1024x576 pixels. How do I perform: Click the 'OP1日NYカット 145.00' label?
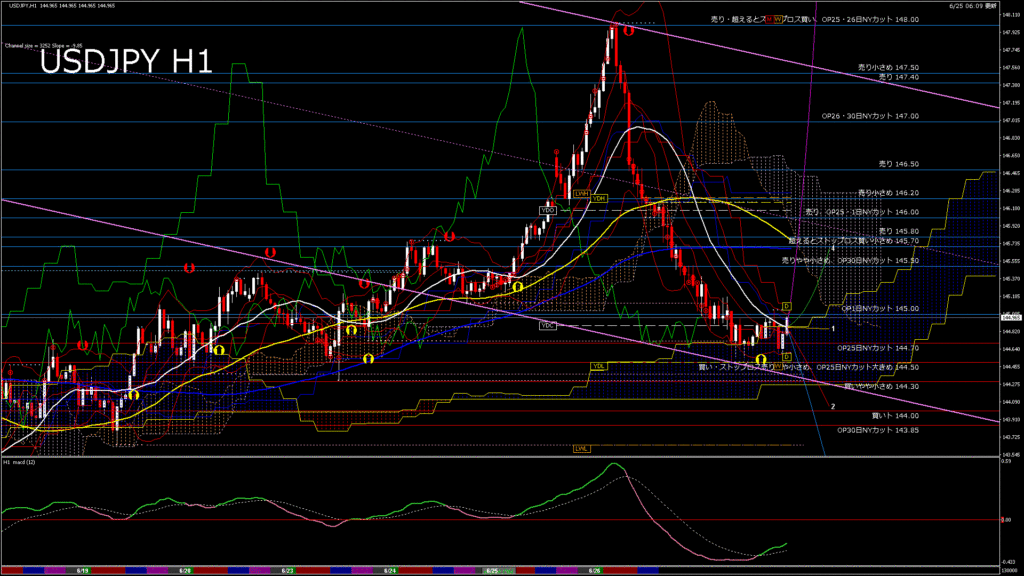point(880,309)
